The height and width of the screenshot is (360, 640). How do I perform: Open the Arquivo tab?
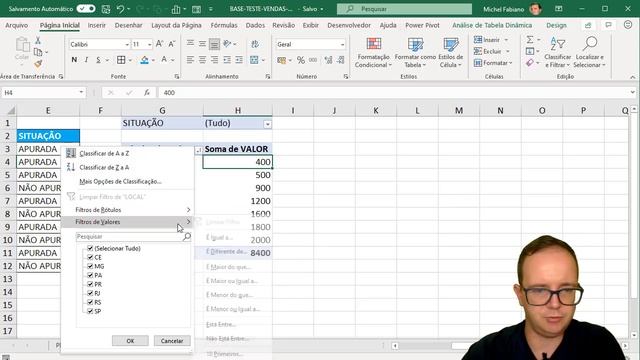(x=17, y=25)
